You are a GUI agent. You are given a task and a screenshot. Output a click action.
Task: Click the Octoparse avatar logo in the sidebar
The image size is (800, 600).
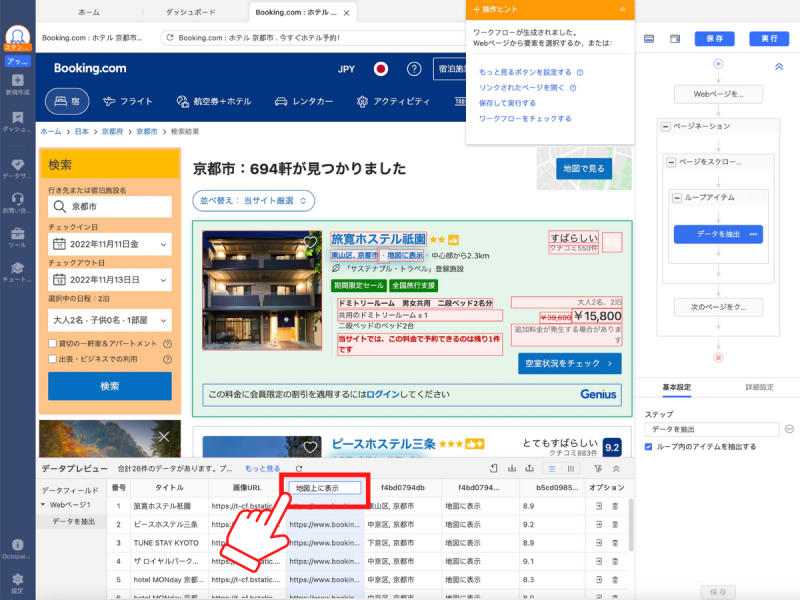(17, 36)
